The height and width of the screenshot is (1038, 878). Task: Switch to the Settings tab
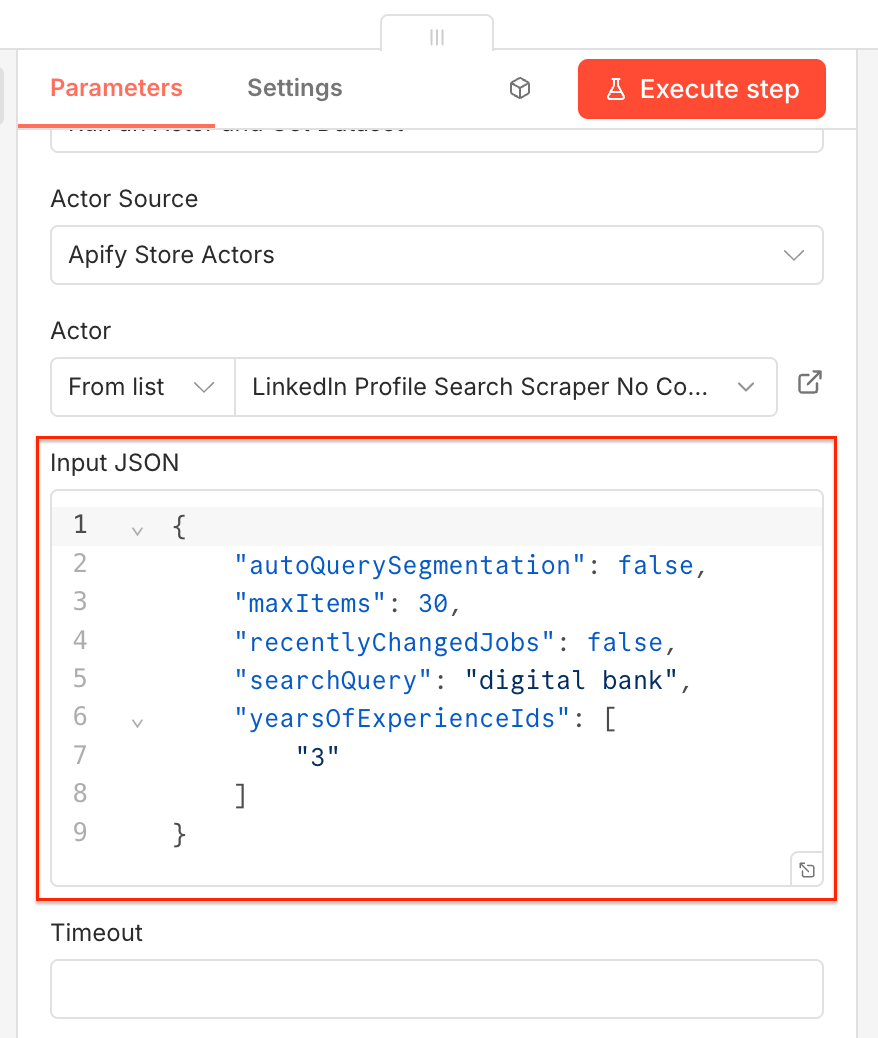coord(294,88)
